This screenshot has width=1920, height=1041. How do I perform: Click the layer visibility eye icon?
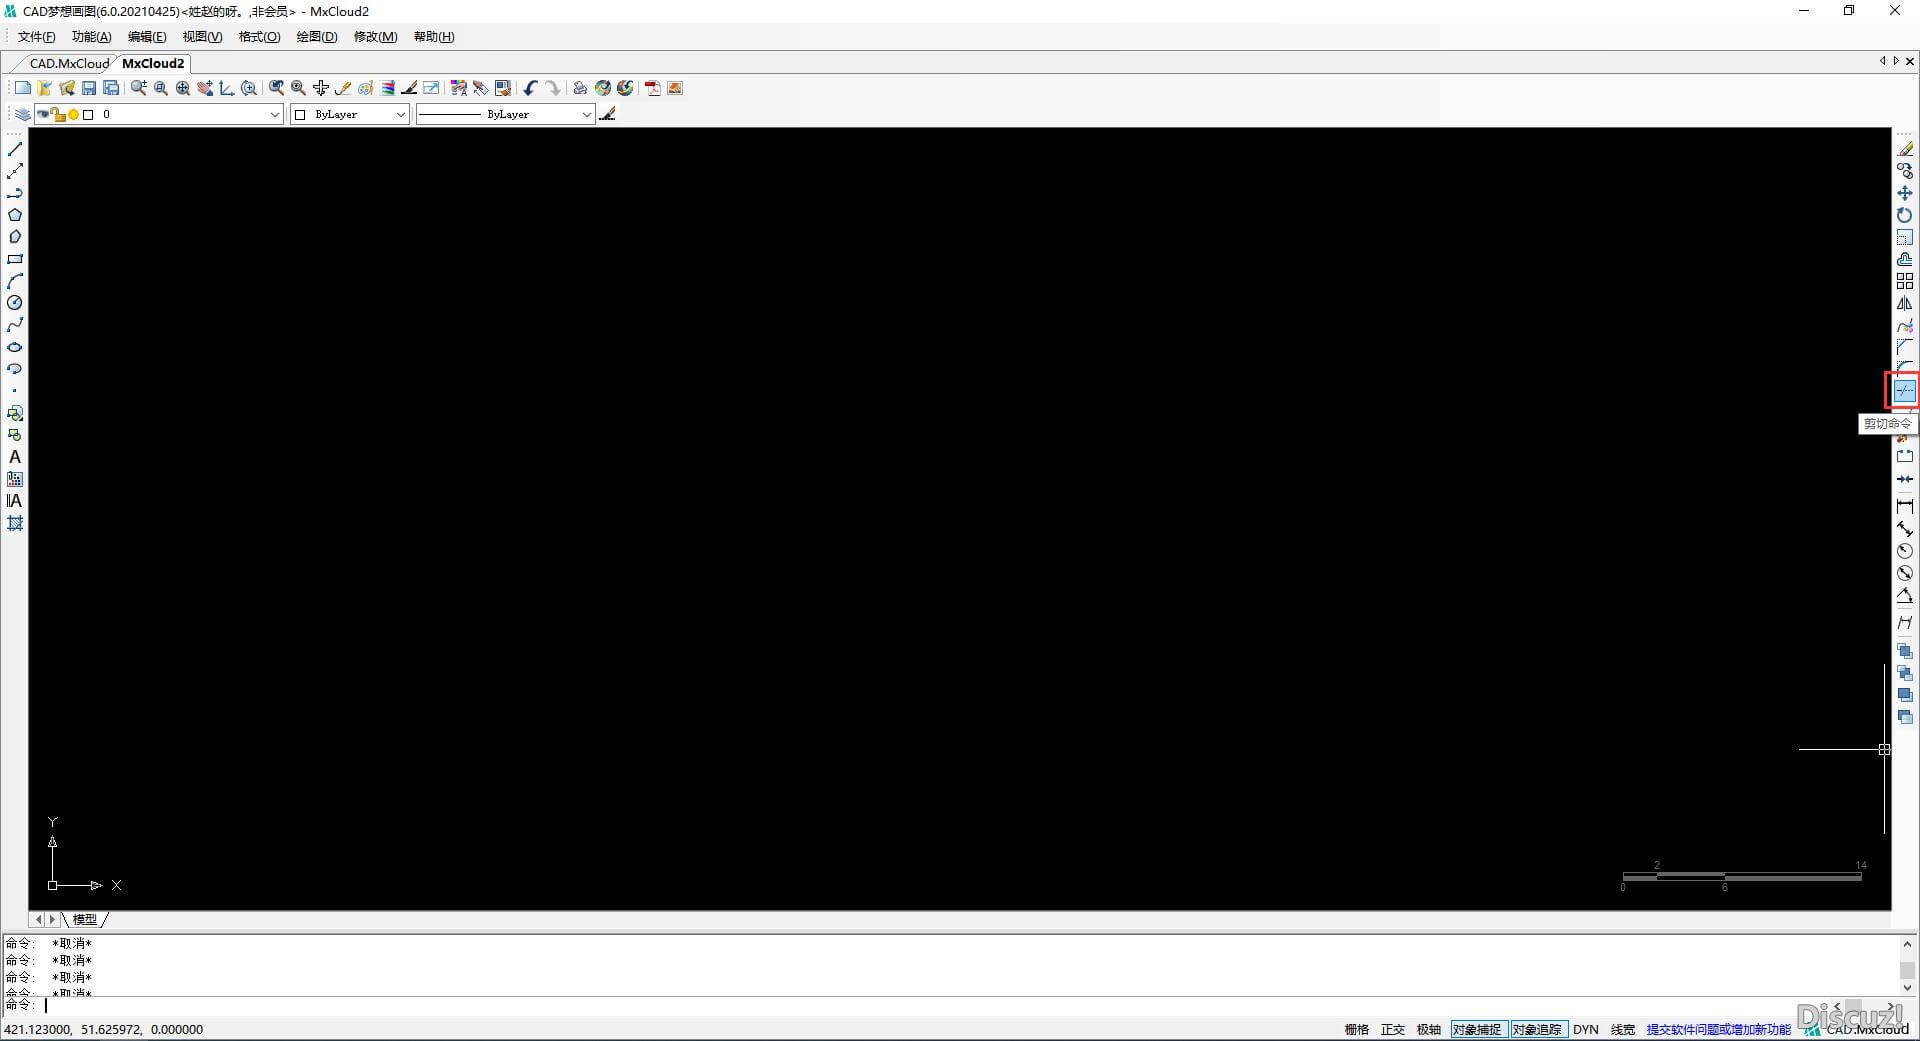pos(43,114)
